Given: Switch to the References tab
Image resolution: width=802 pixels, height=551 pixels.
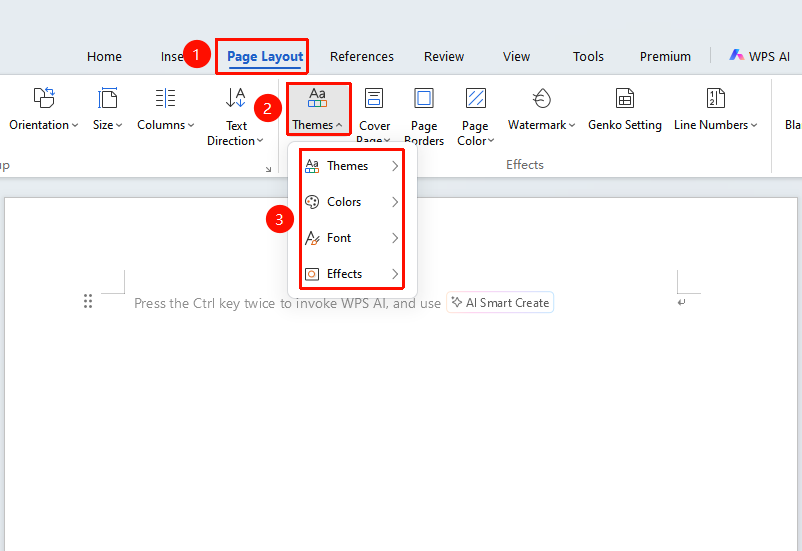Looking at the screenshot, I should click(x=362, y=56).
